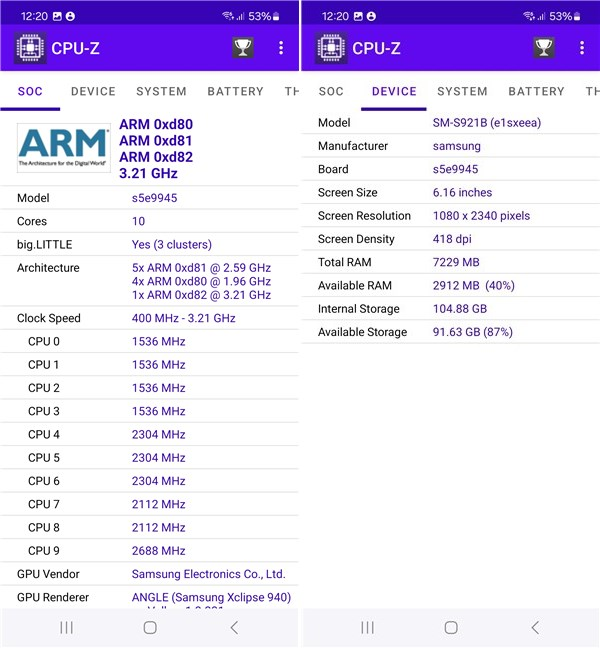Screen dimensions: 600x648
Task: Tap 5x ARM 0xd81 @ 2.59 GHz line
Action: click(x=201, y=268)
